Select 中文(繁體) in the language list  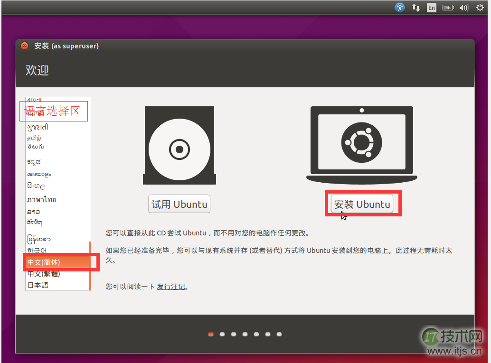[x=57, y=274]
